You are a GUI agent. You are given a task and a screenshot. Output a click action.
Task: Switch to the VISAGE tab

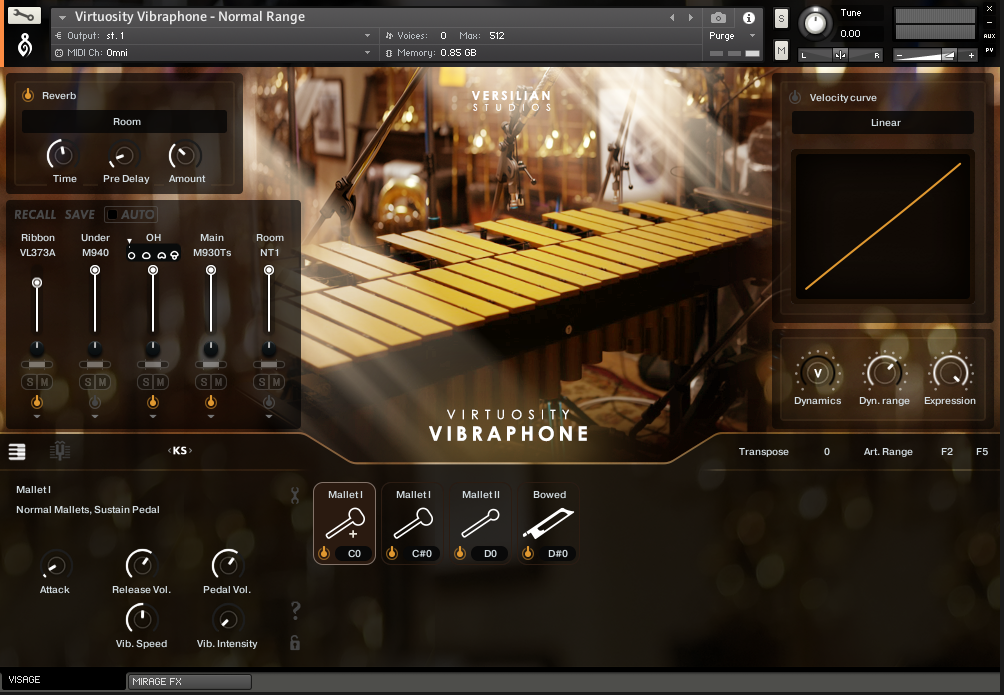64,680
